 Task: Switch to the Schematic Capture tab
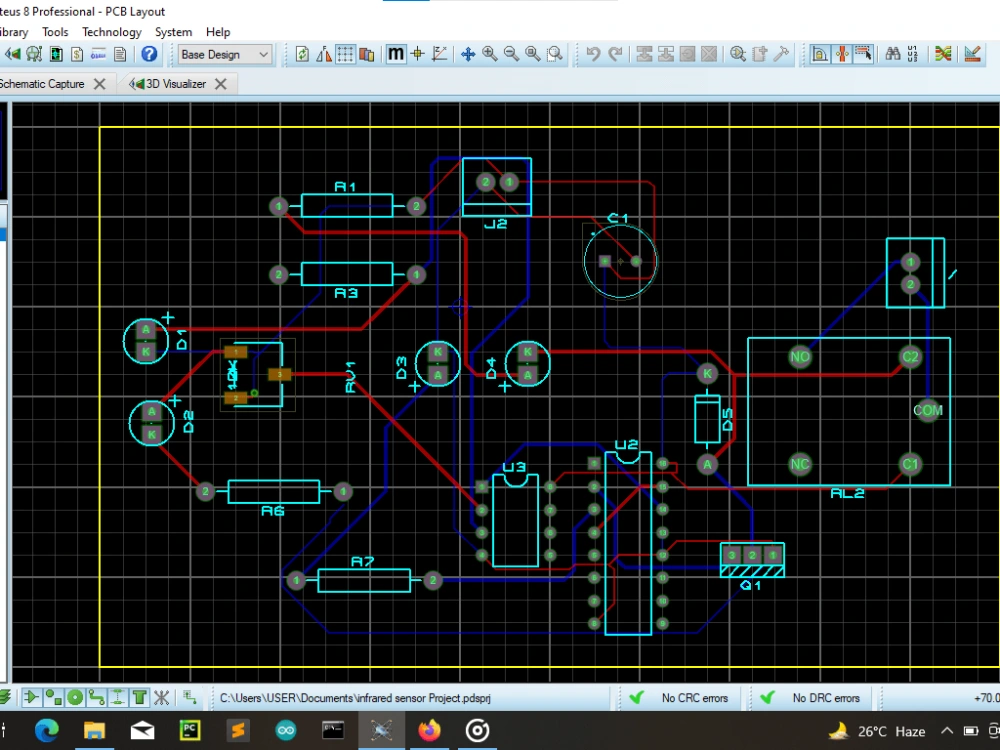pos(45,84)
